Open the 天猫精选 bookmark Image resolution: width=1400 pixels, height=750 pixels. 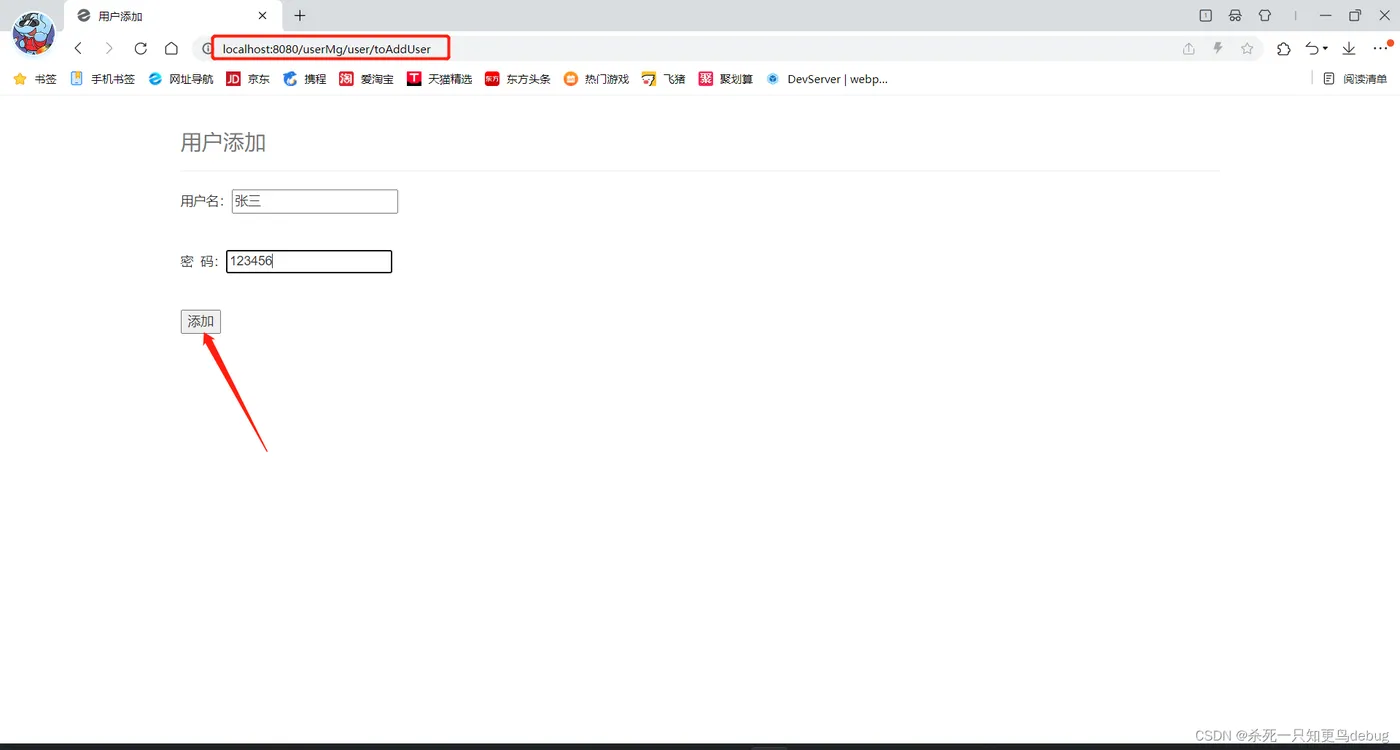pyautogui.click(x=440, y=79)
